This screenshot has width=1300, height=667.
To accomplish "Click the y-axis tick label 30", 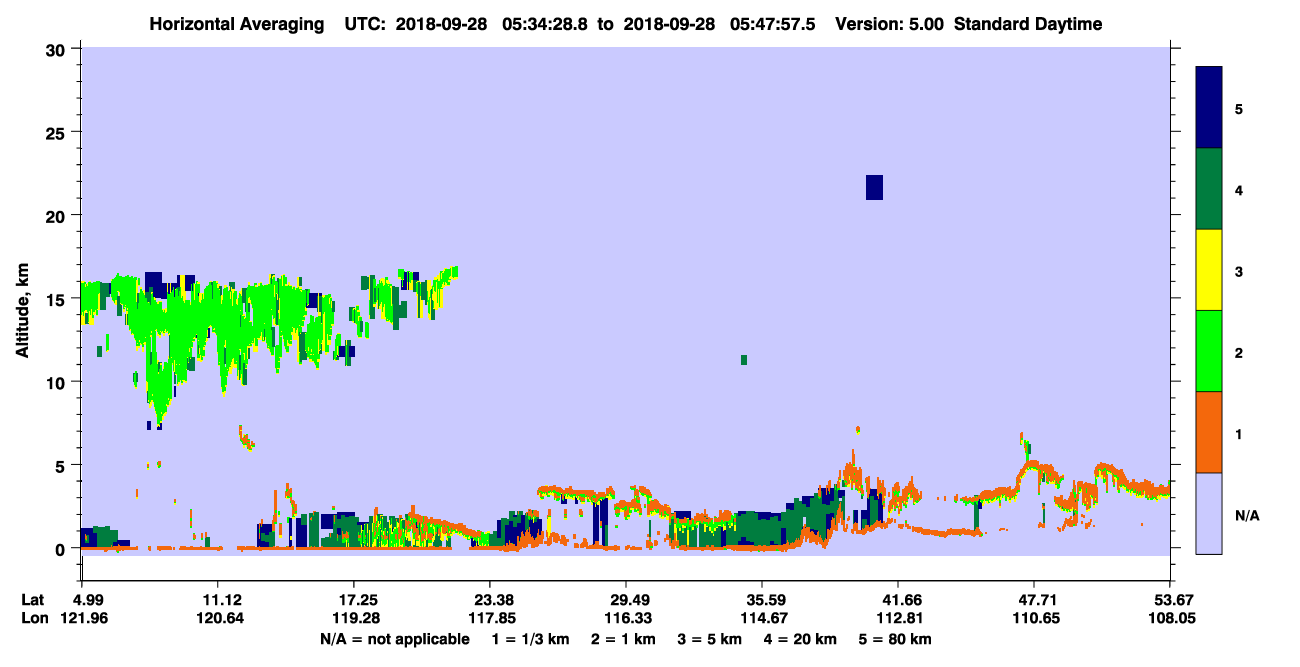I will [58, 49].
